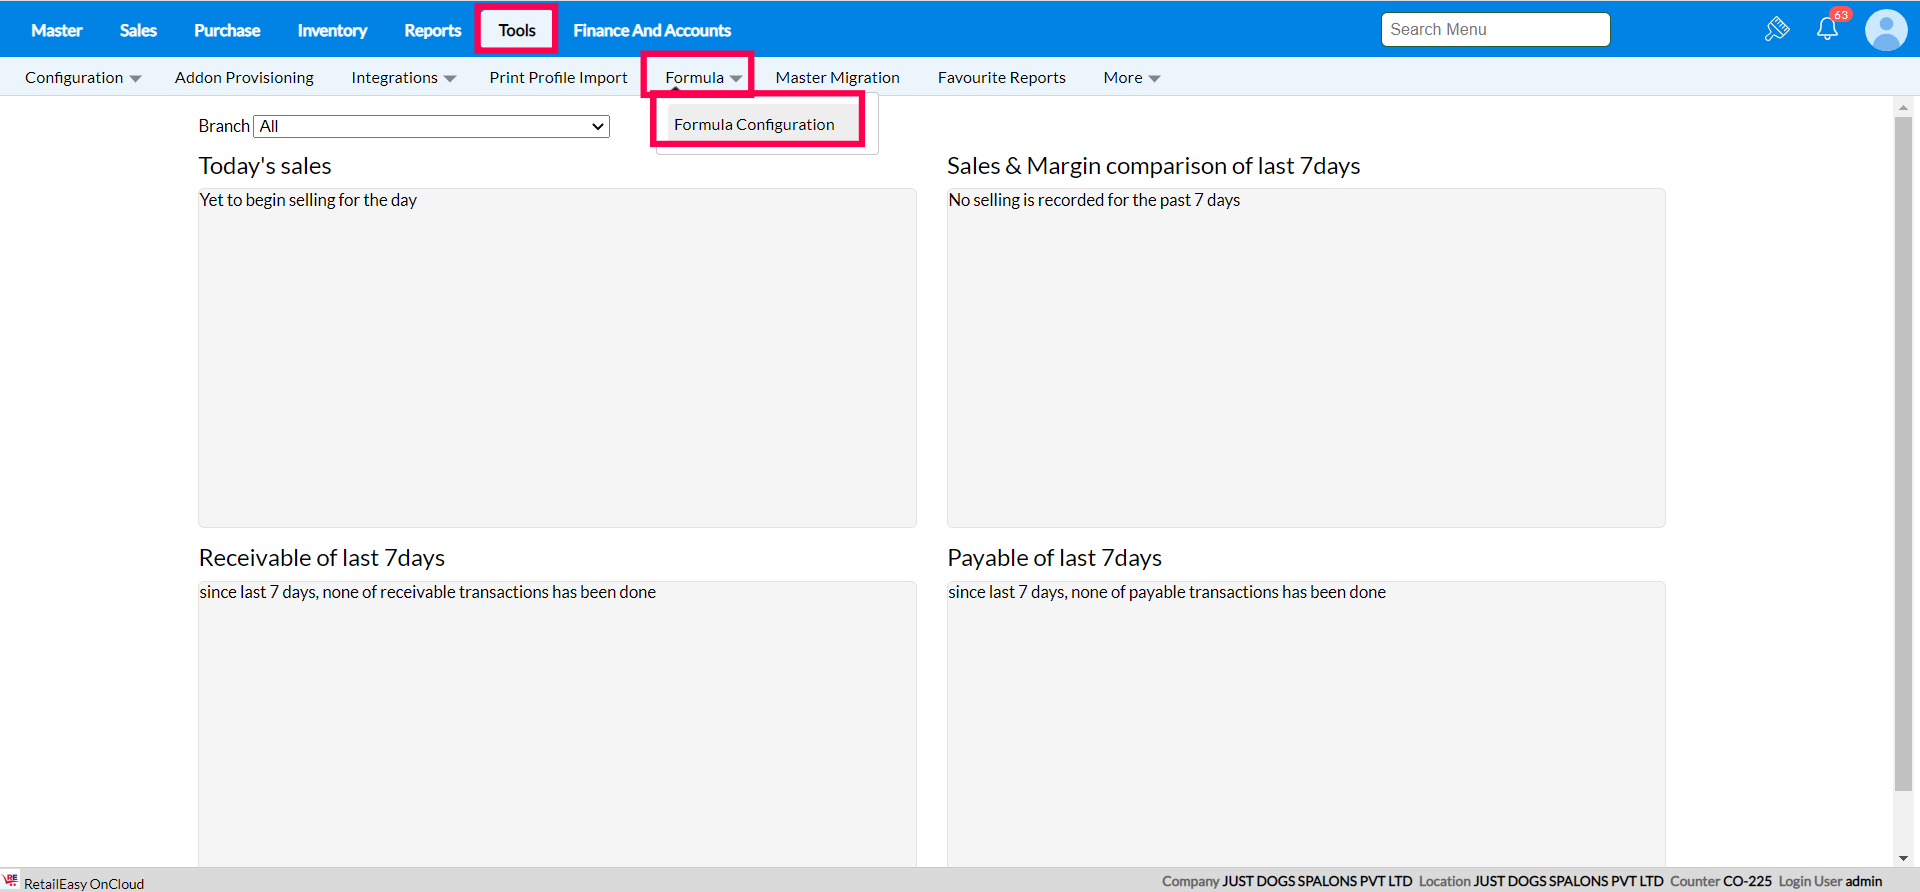Open the Inventory menu
Image resolution: width=1920 pixels, height=892 pixels.
(332, 30)
